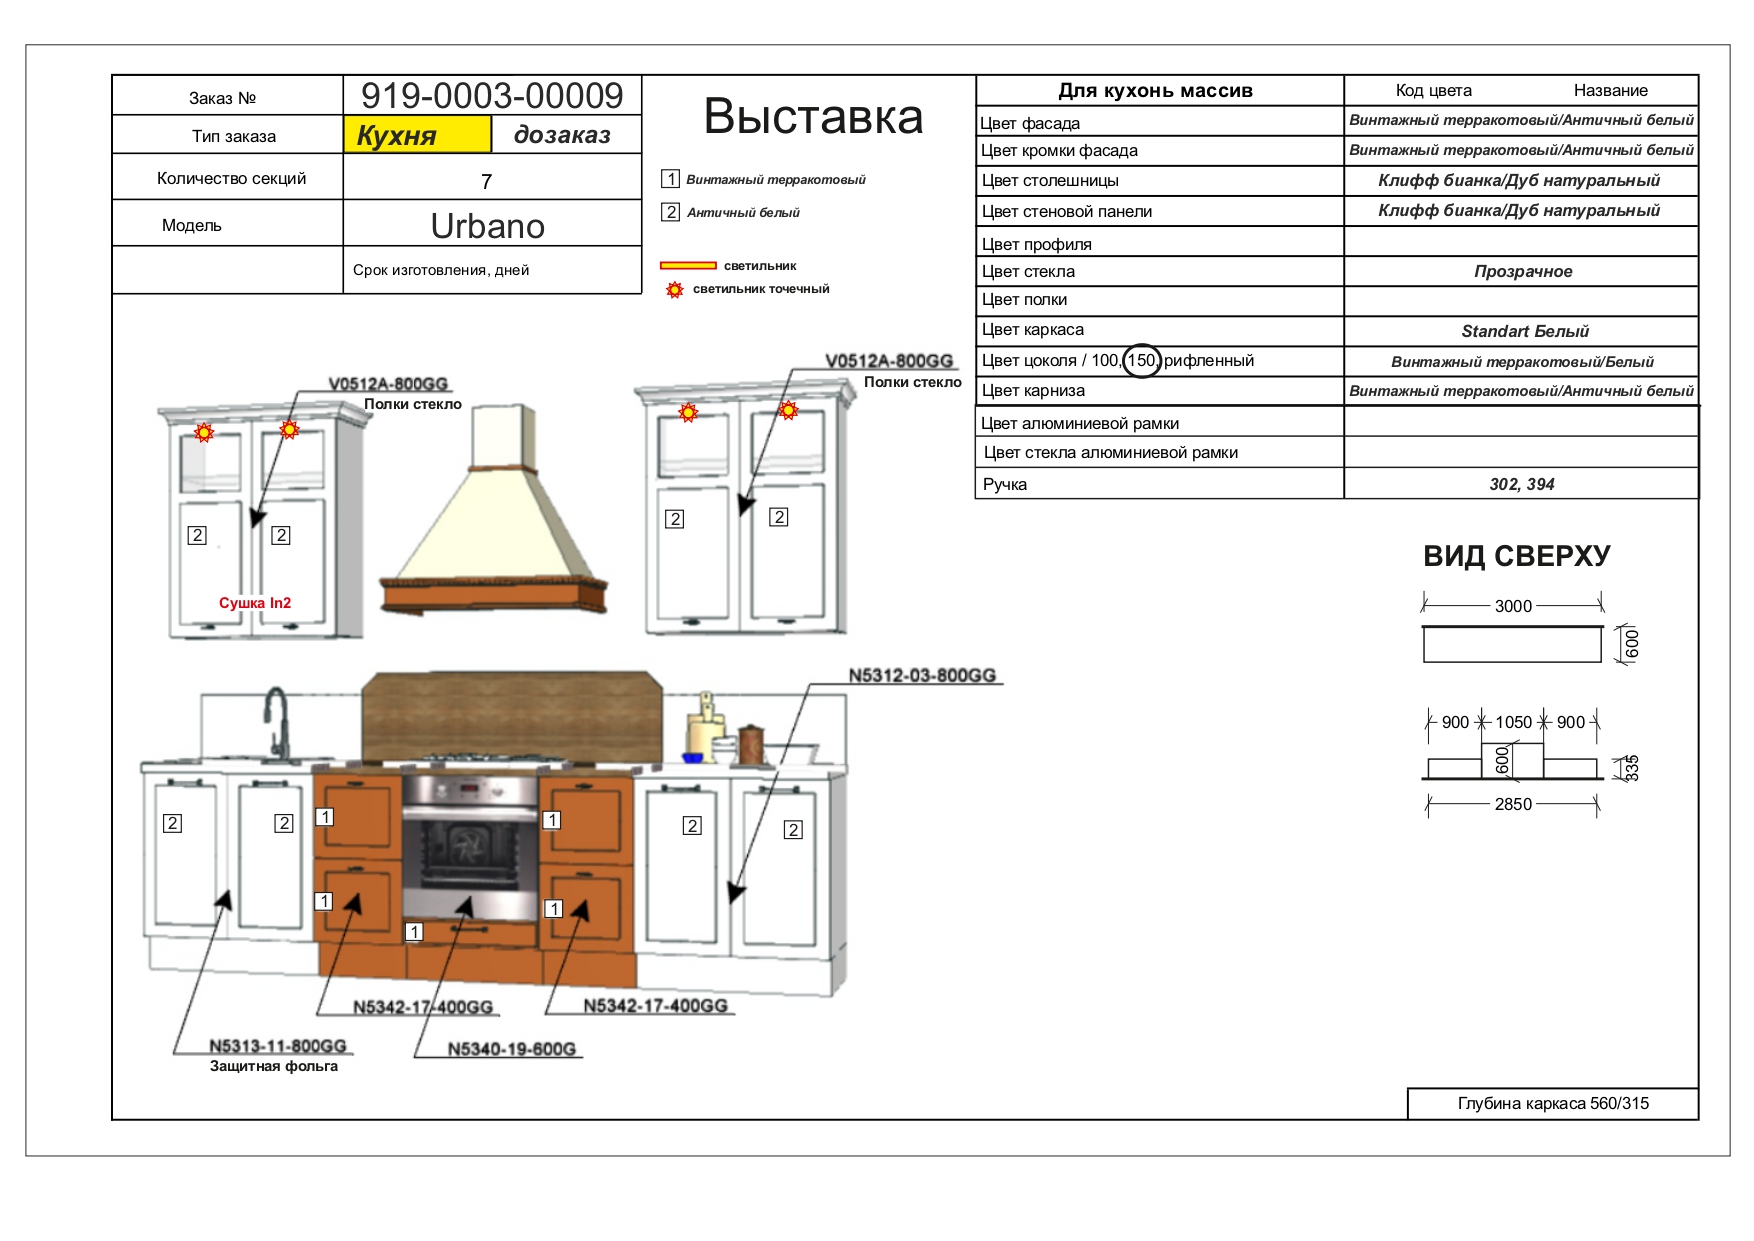The width and height of the screenshot is (1754, 1241).
Task: Click the legend box numbered 1
Action: point(670,179)
